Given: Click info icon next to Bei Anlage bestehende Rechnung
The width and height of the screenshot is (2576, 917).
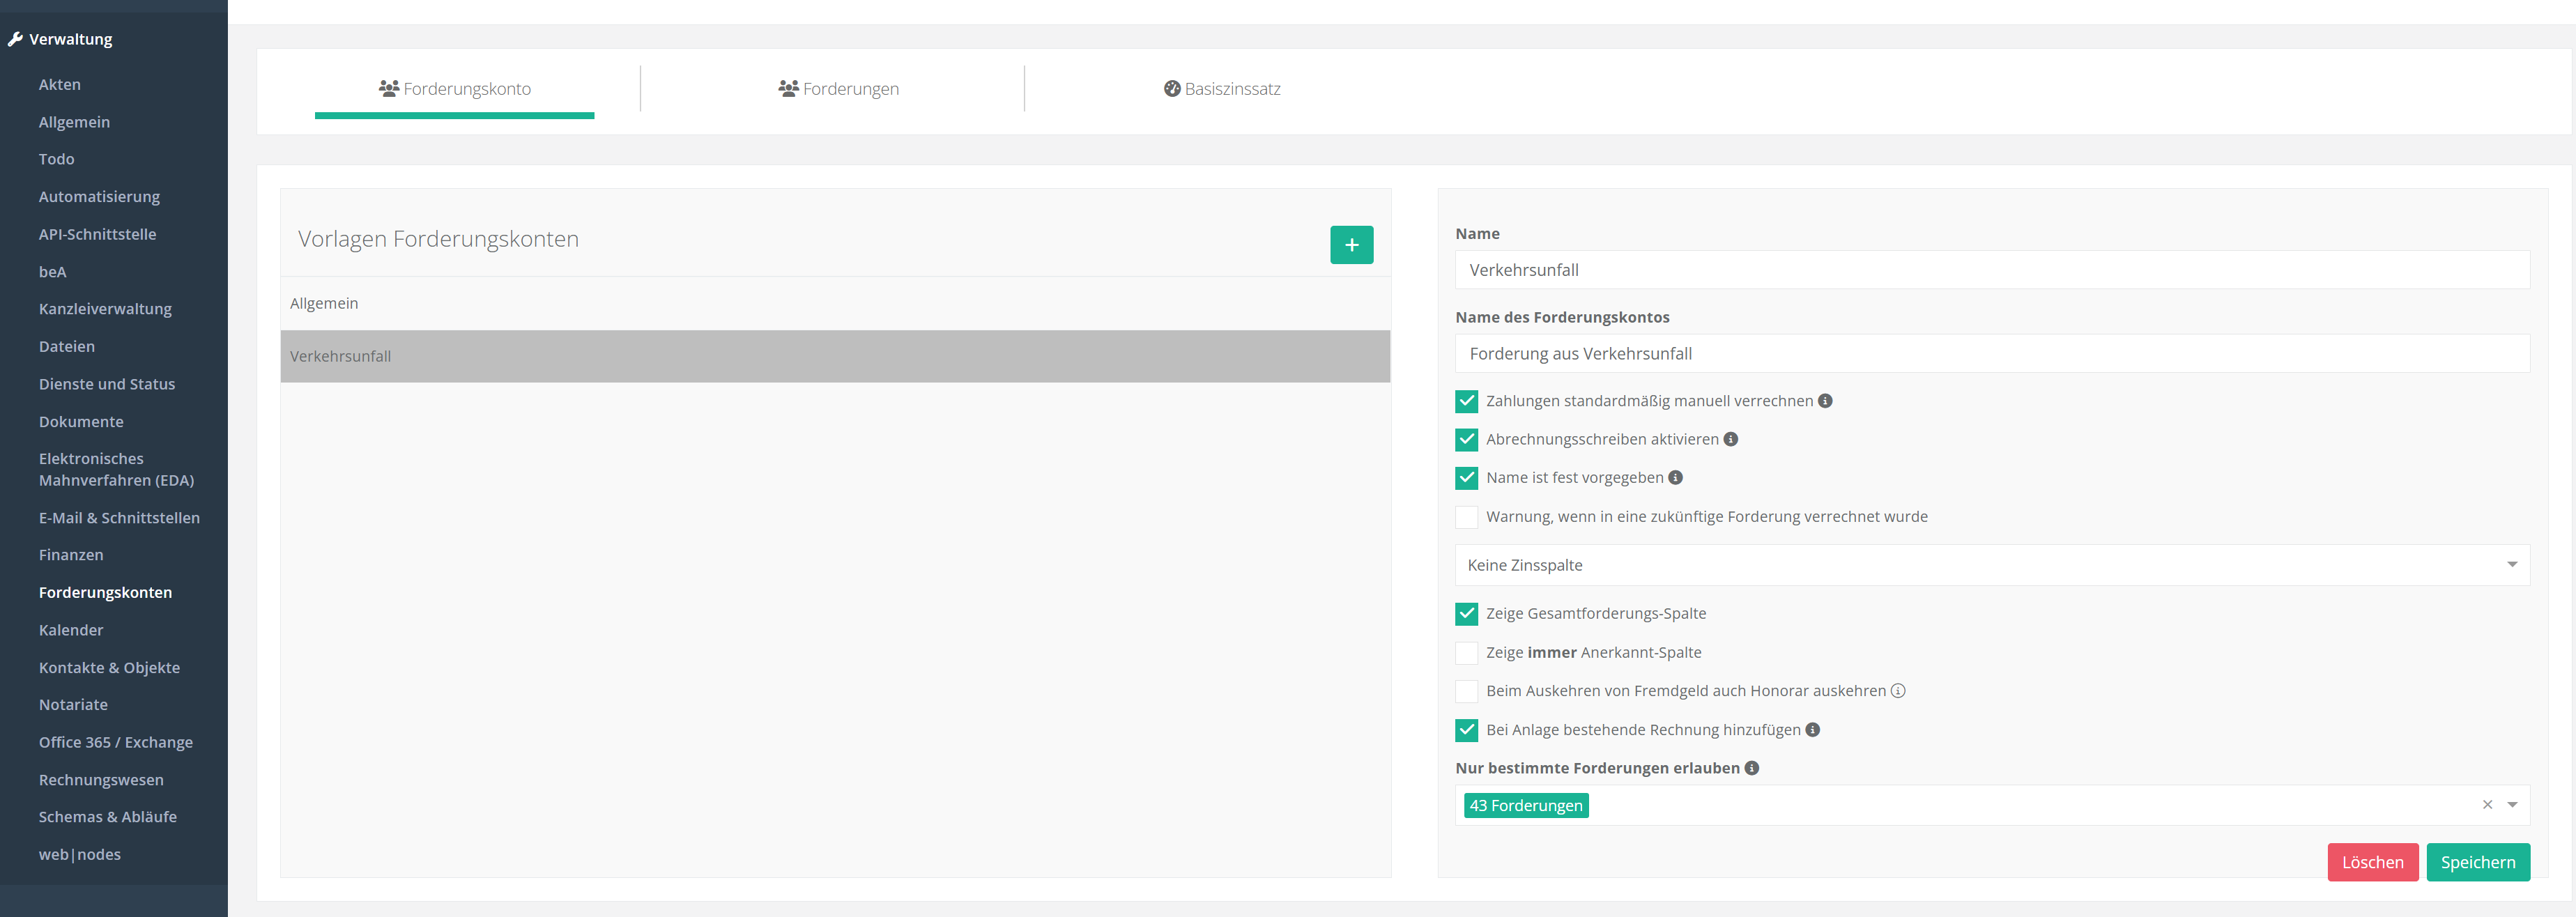Looking at the screenshot, I should click(x=1813, y=730).
